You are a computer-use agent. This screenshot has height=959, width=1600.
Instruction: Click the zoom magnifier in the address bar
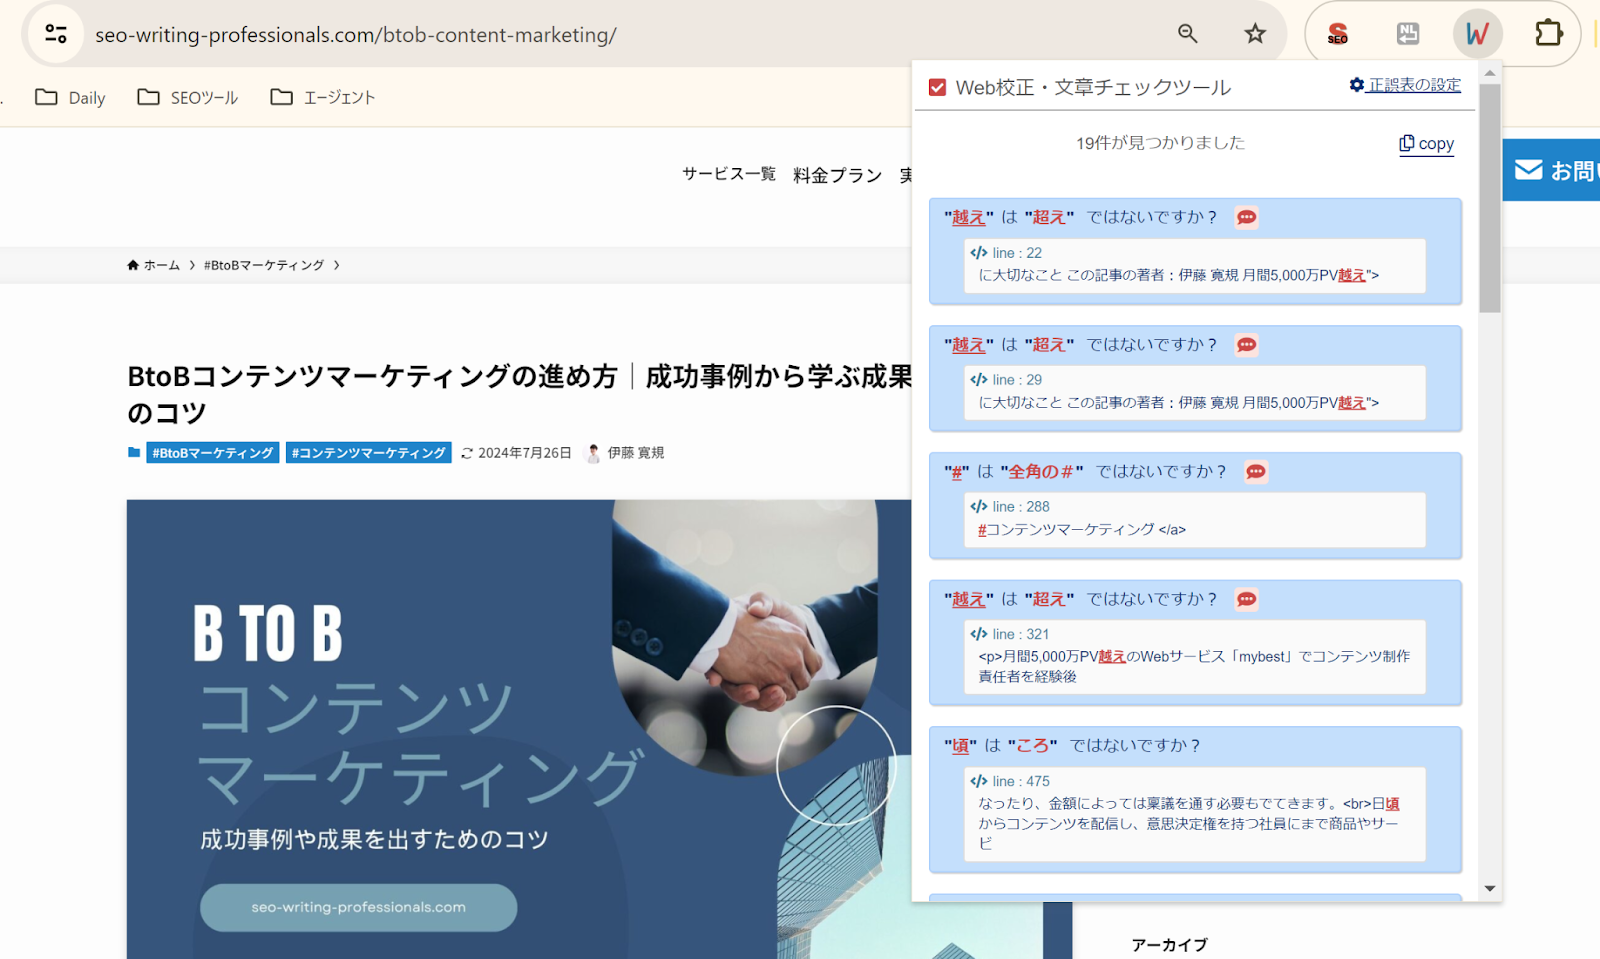point(1187,33)
